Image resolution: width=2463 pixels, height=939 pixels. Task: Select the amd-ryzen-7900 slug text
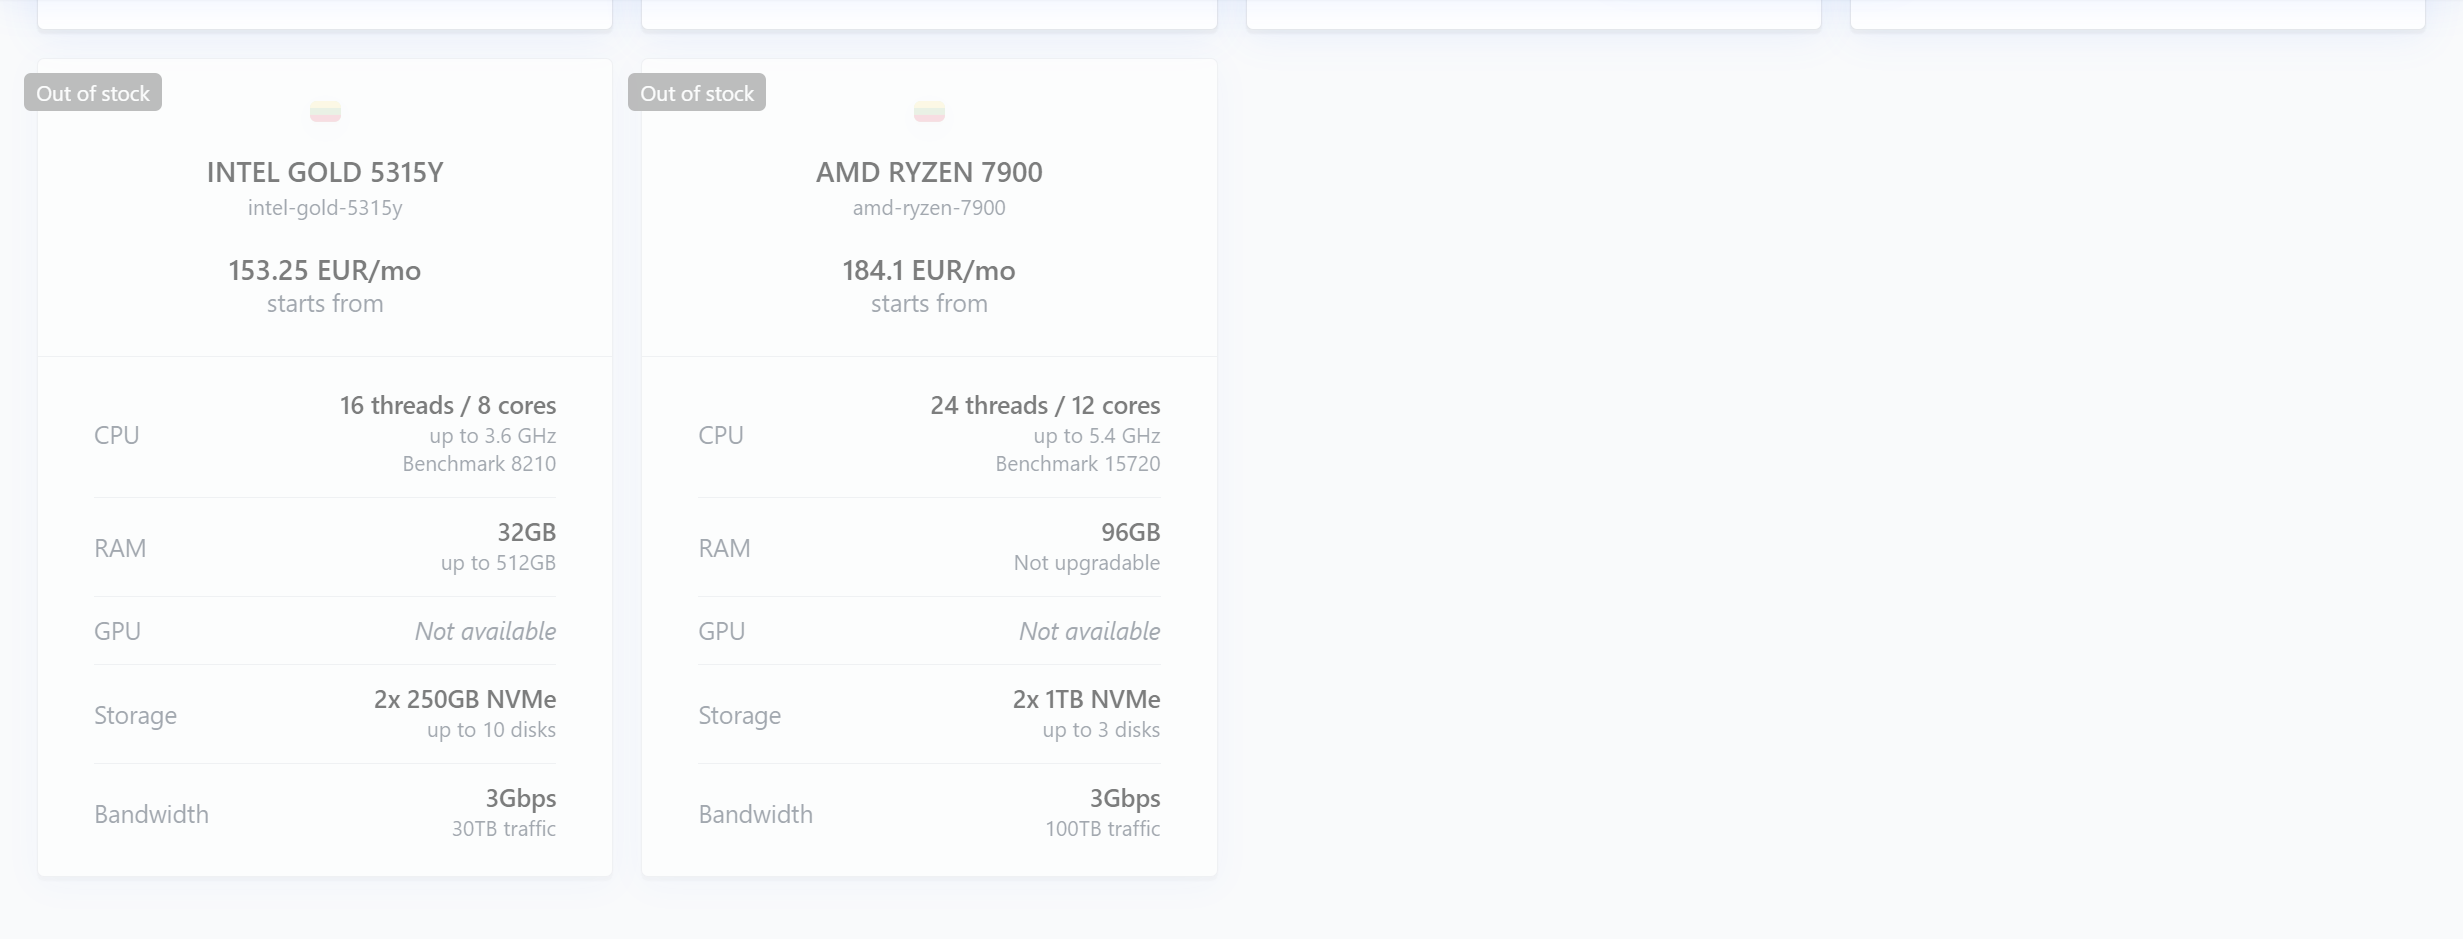point(929,208)
